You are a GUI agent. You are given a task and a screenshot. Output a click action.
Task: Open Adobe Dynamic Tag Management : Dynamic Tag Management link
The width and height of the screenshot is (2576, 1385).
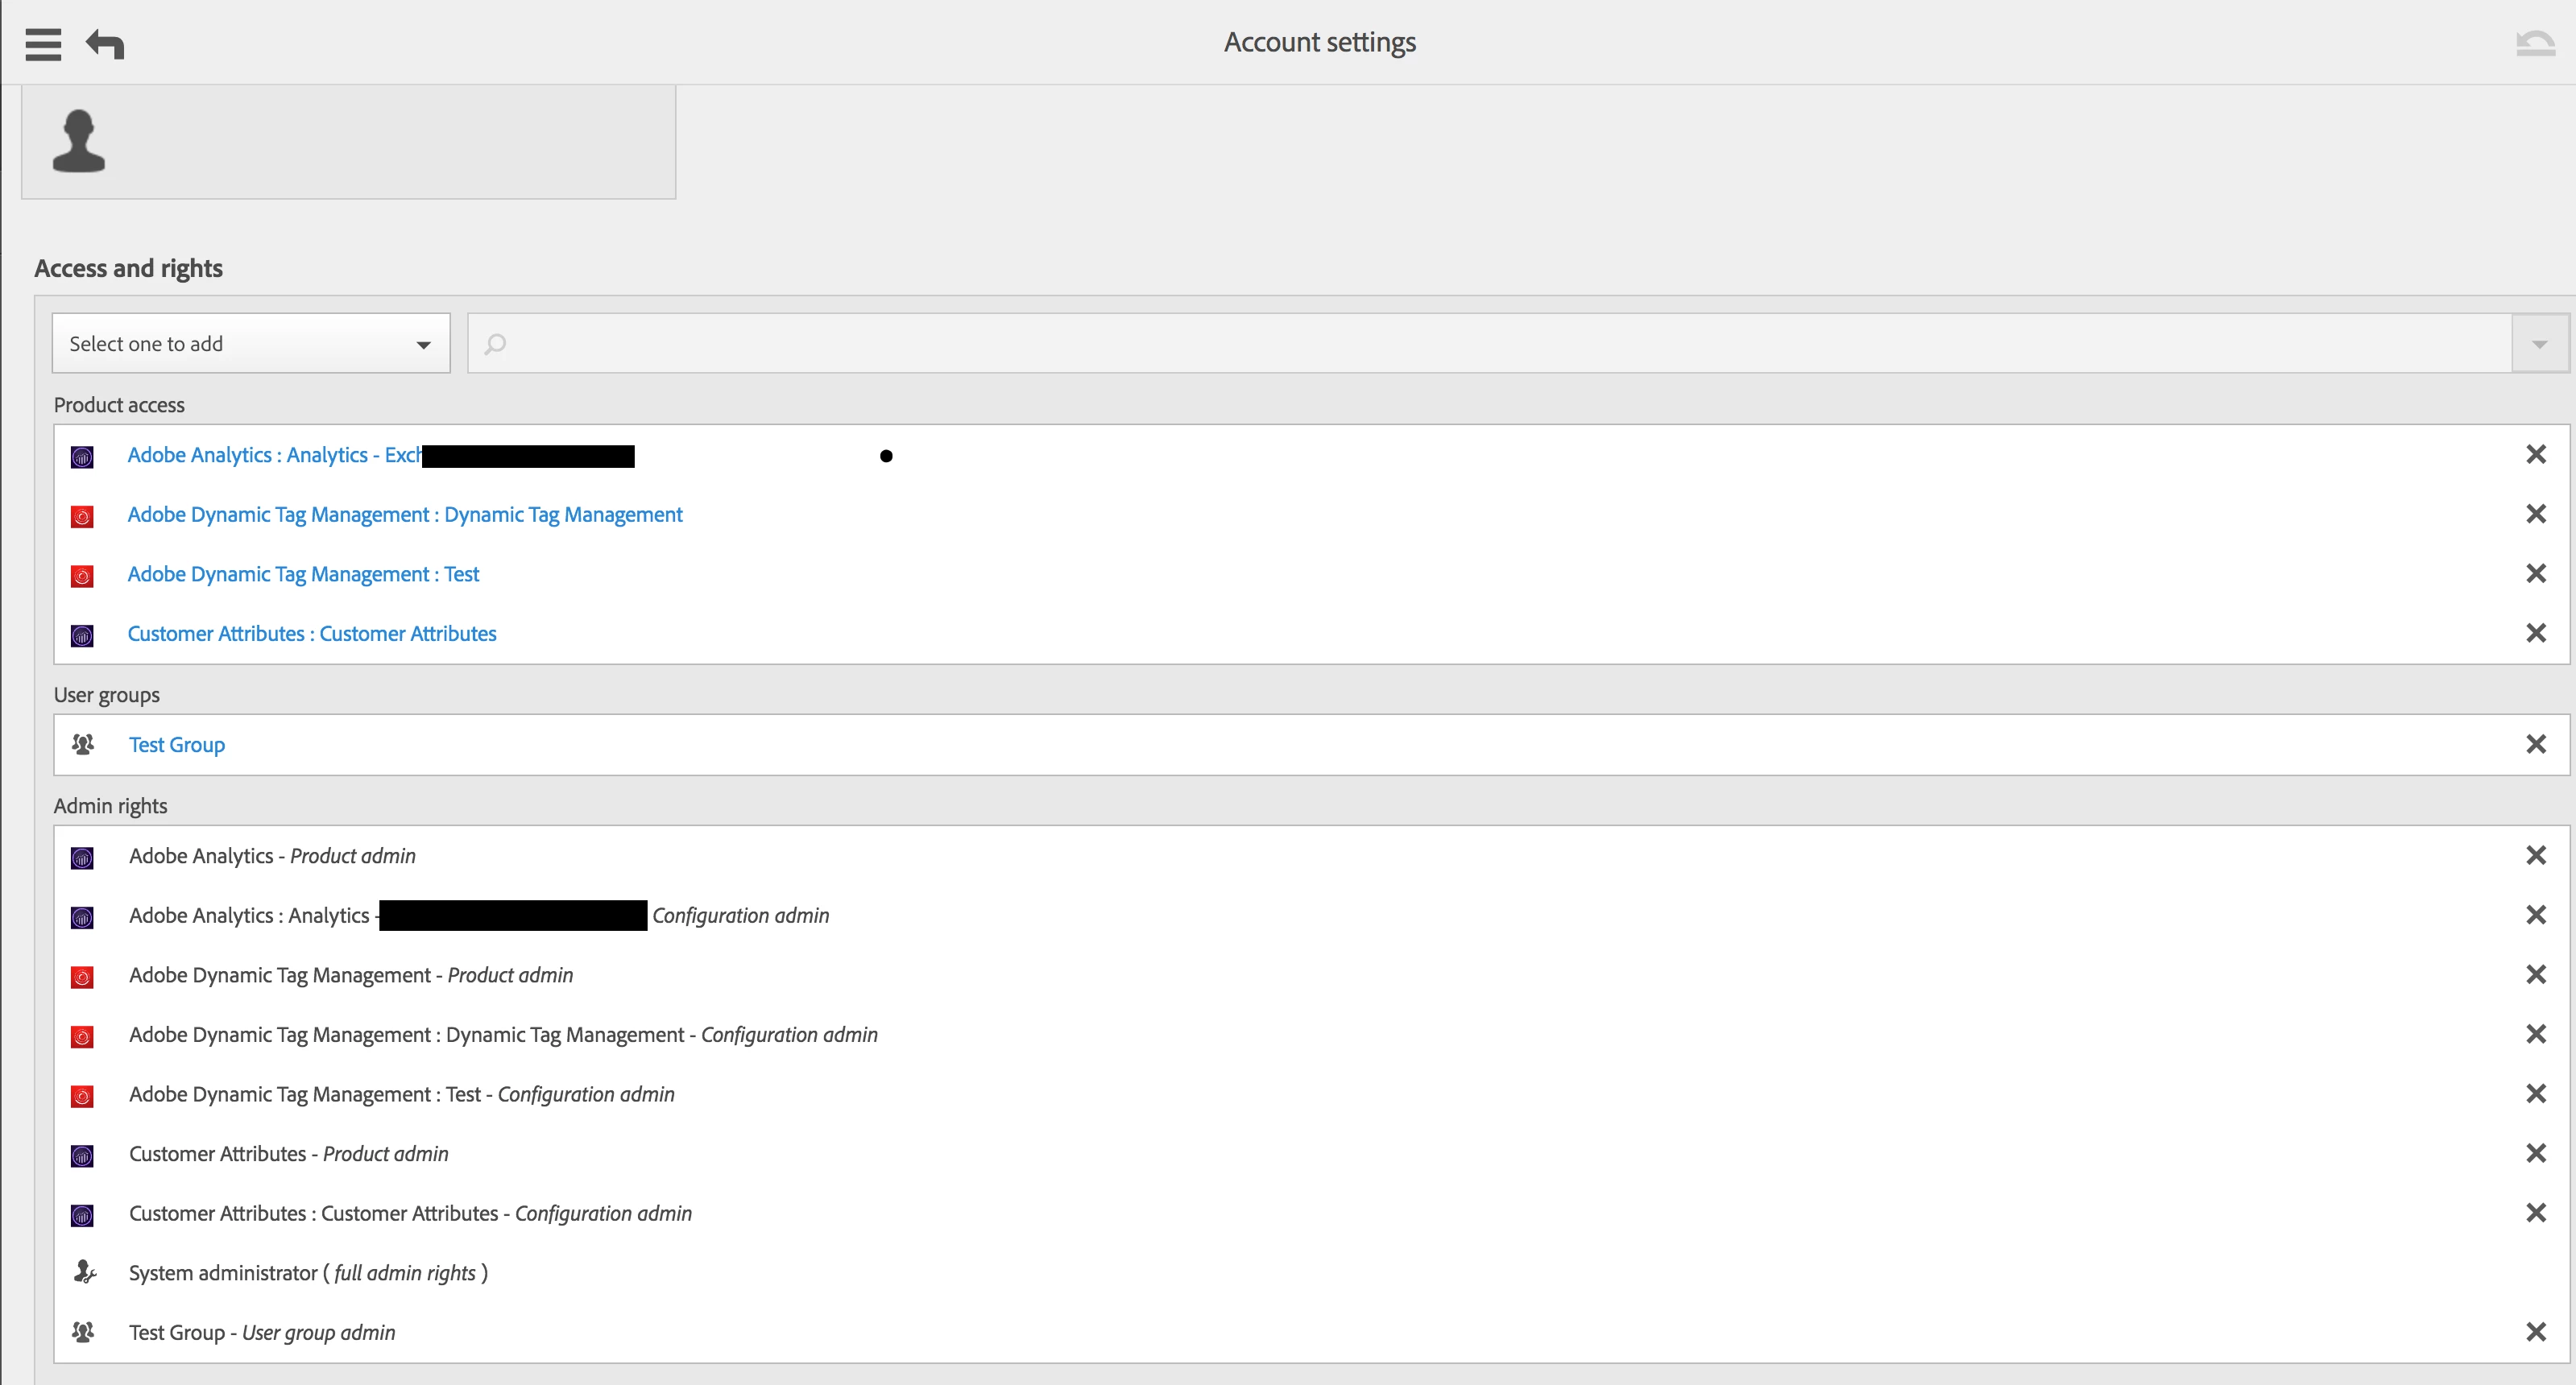click(404, 515)
